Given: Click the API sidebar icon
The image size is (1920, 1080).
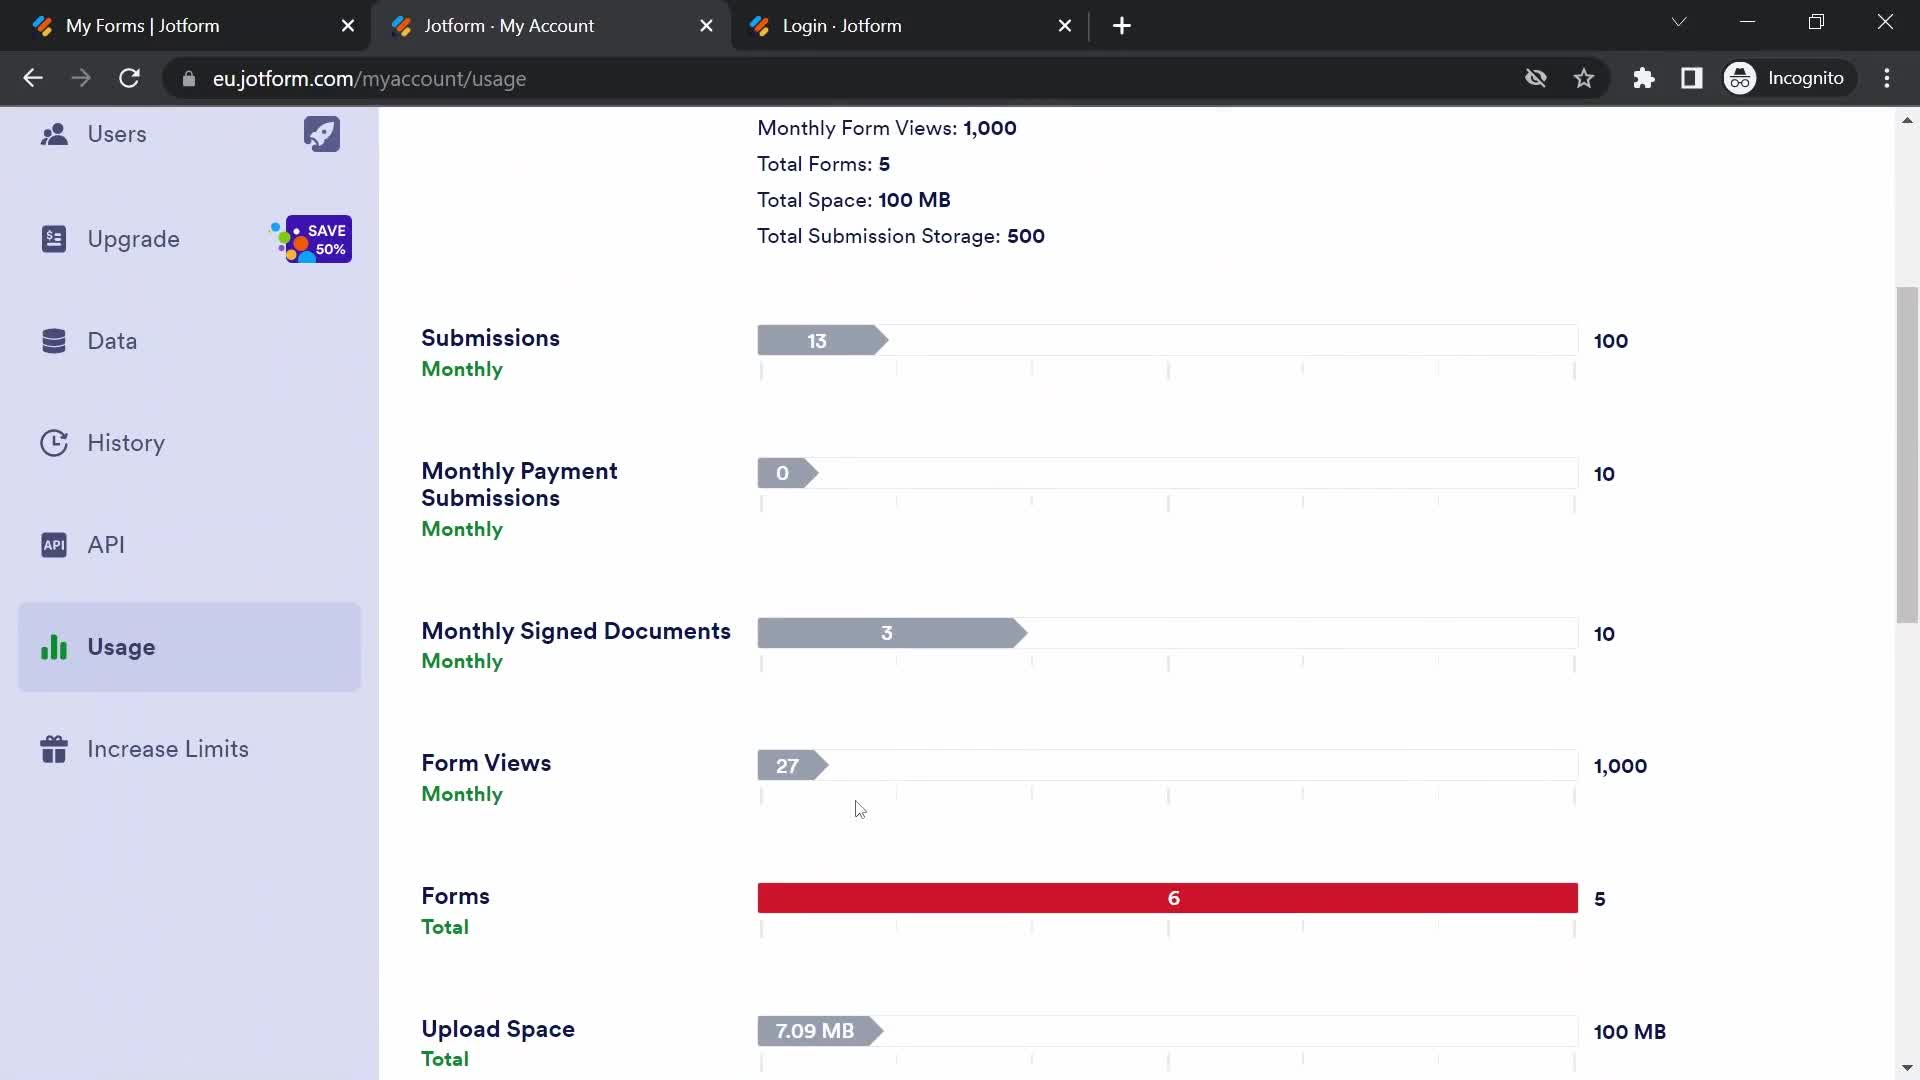Looking at the screenshot, I should click(54, 545).
